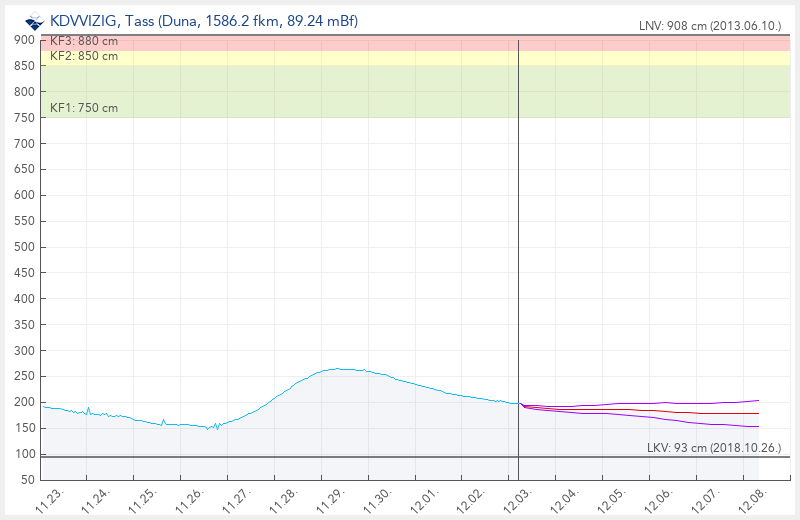Screen dimensions: 800x520
Task: Click the LKV 93 cm label
Action: point(714,447)
